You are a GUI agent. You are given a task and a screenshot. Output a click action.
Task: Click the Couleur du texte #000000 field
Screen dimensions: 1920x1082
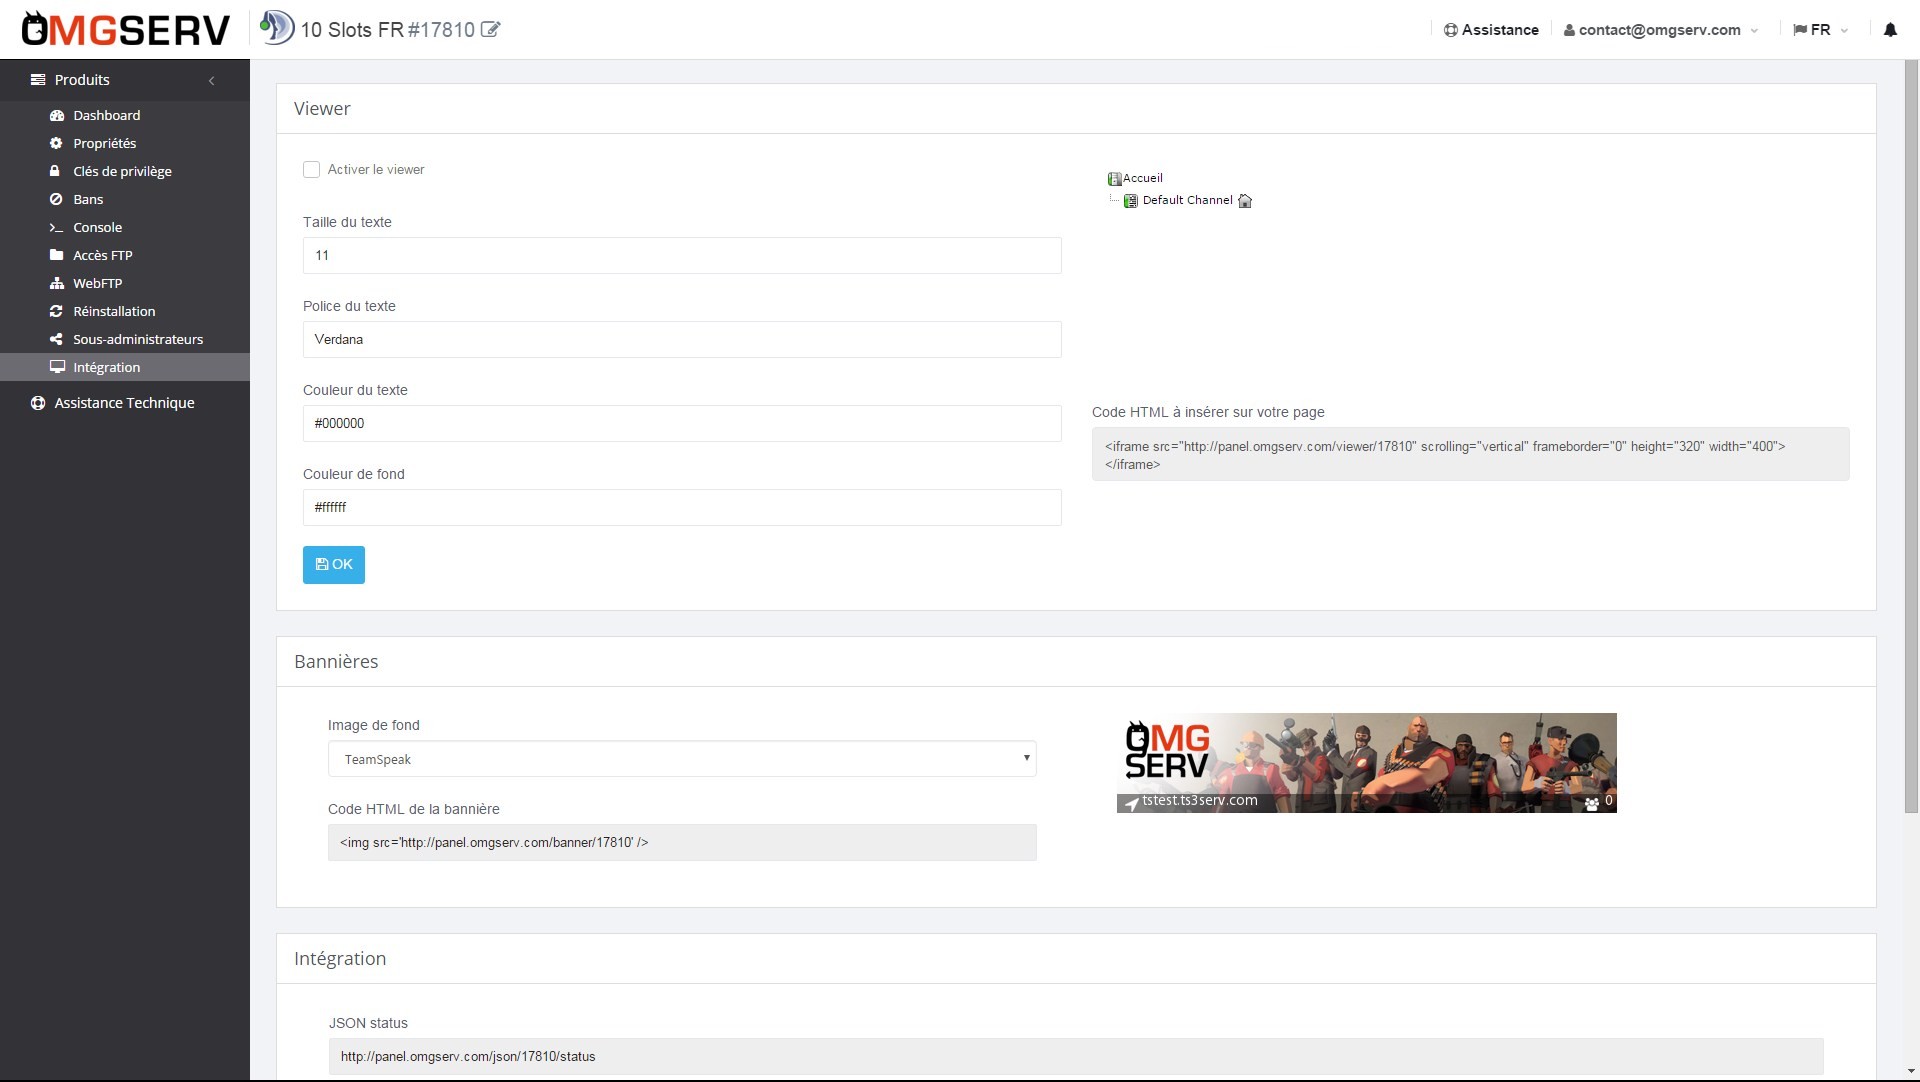coord(682,423)
